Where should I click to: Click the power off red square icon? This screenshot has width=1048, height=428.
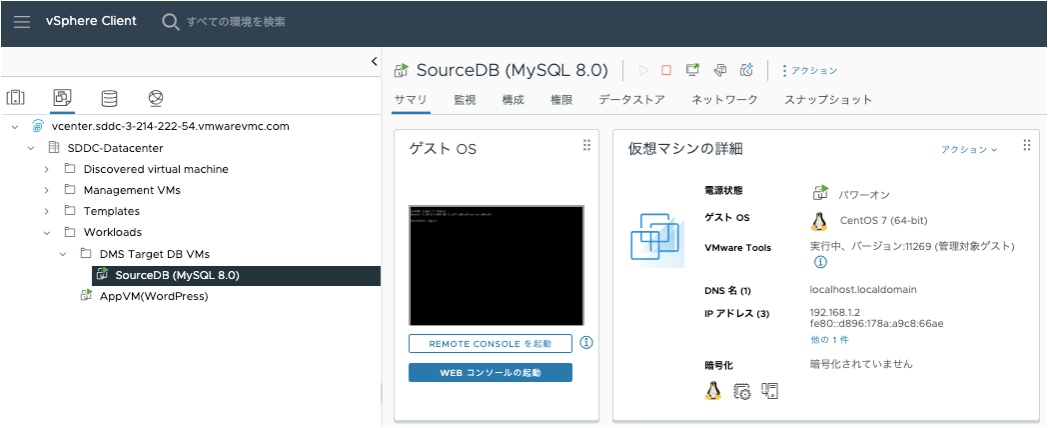click(666, 70)
